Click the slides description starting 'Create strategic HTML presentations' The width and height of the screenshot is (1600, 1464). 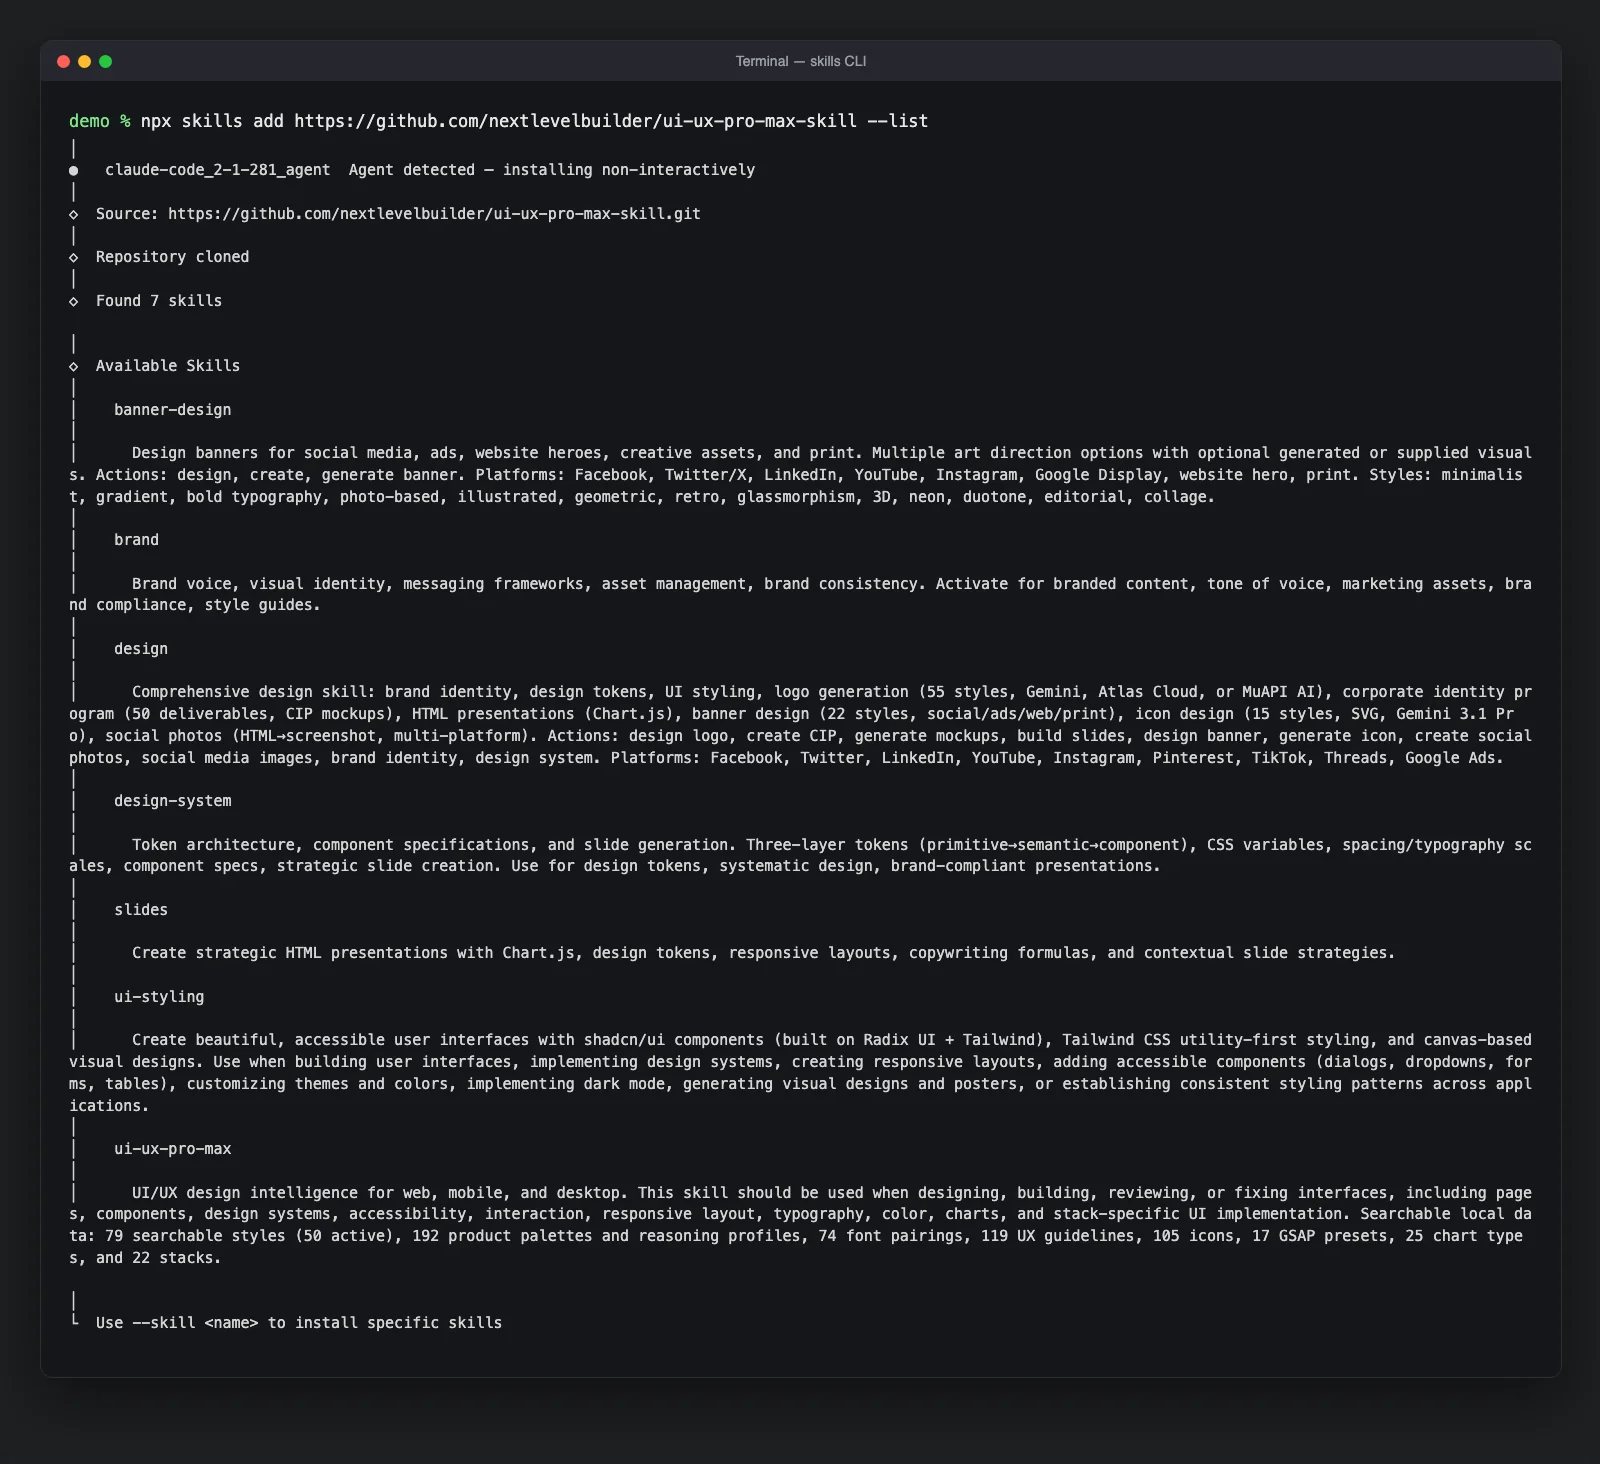click(x=763, y=953)
